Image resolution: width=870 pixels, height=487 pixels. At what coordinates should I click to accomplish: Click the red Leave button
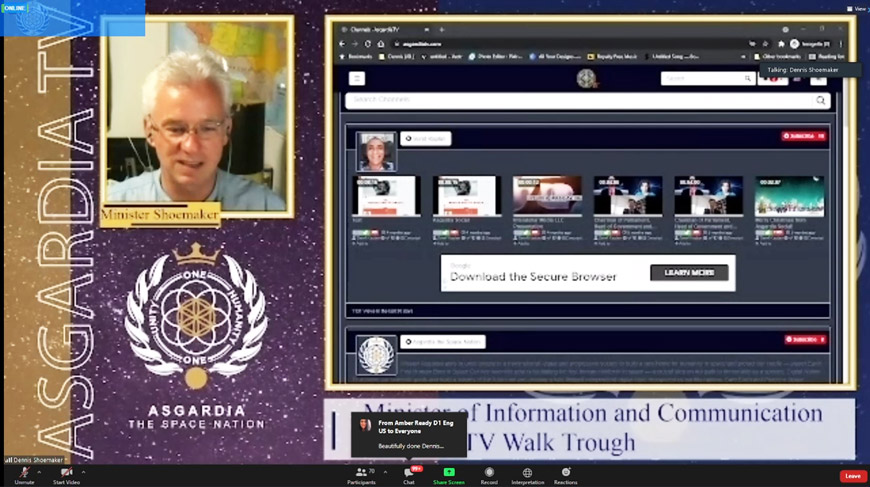pos(853,476)
